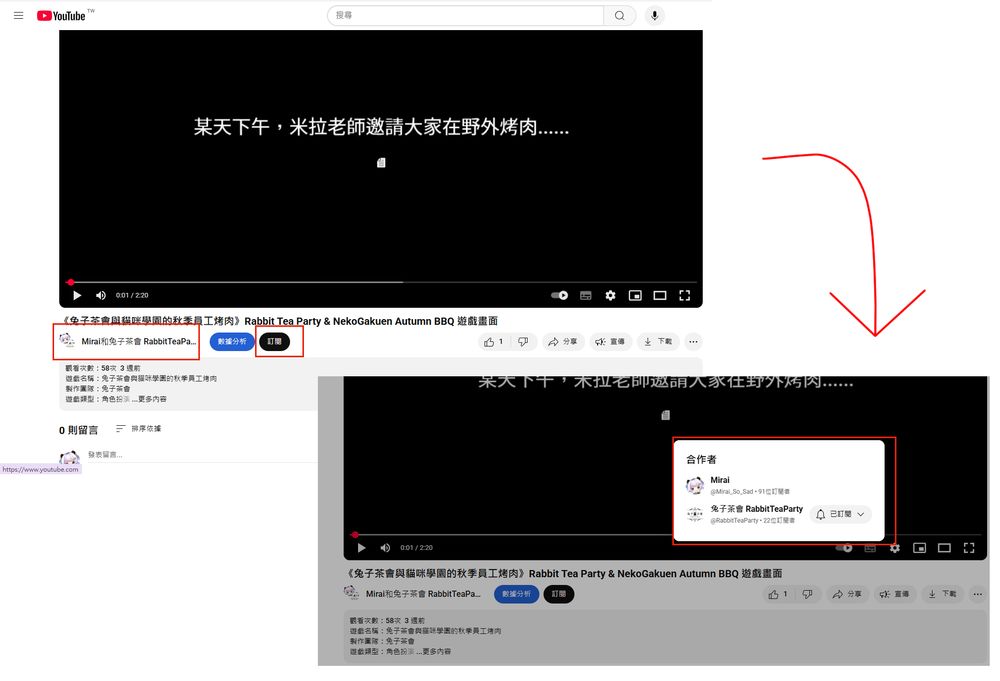Click the black 訂閱 button in dimmed screenshot
Screen dimensions: 1000x681
[559, 594]
